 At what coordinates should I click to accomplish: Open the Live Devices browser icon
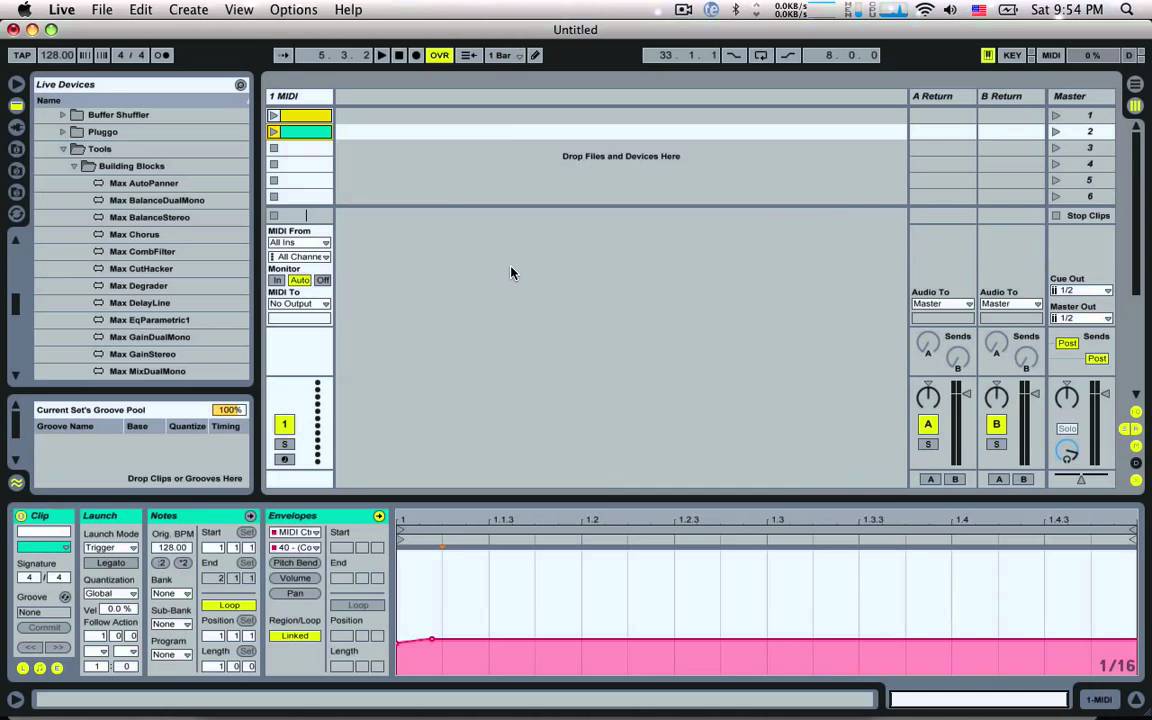coord(16,106)
